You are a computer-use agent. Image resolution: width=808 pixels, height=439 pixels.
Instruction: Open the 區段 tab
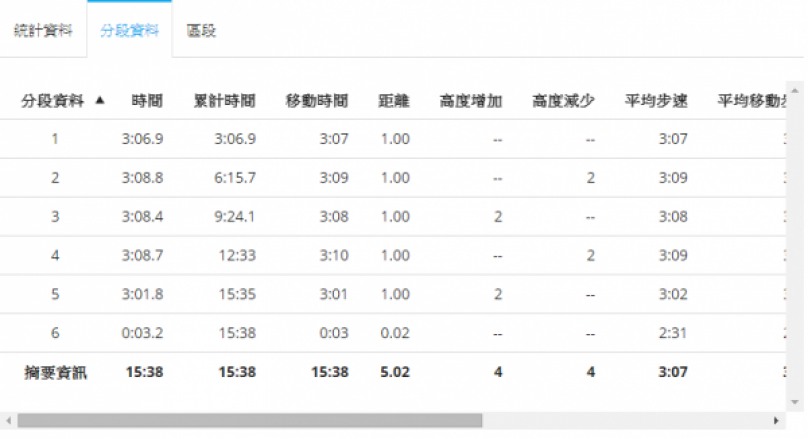[201, 30]
